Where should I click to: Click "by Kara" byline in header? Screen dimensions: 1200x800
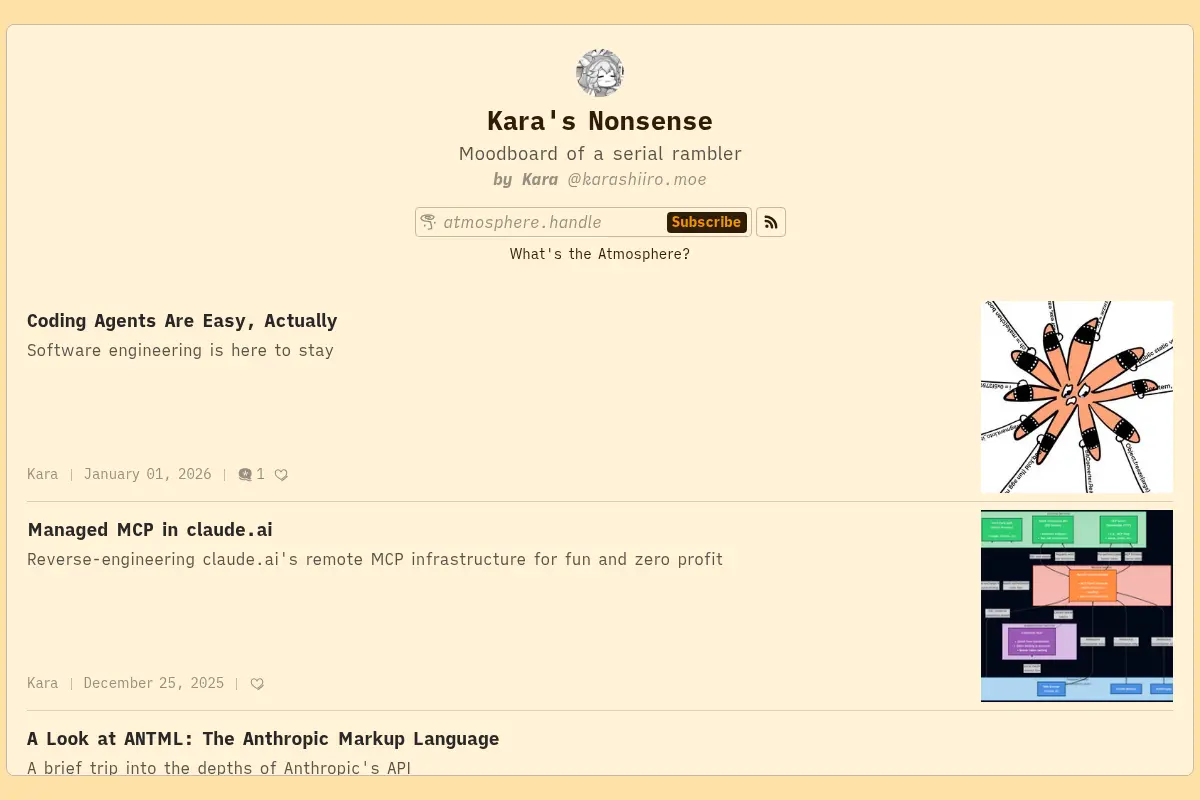(x=526, y=180)
